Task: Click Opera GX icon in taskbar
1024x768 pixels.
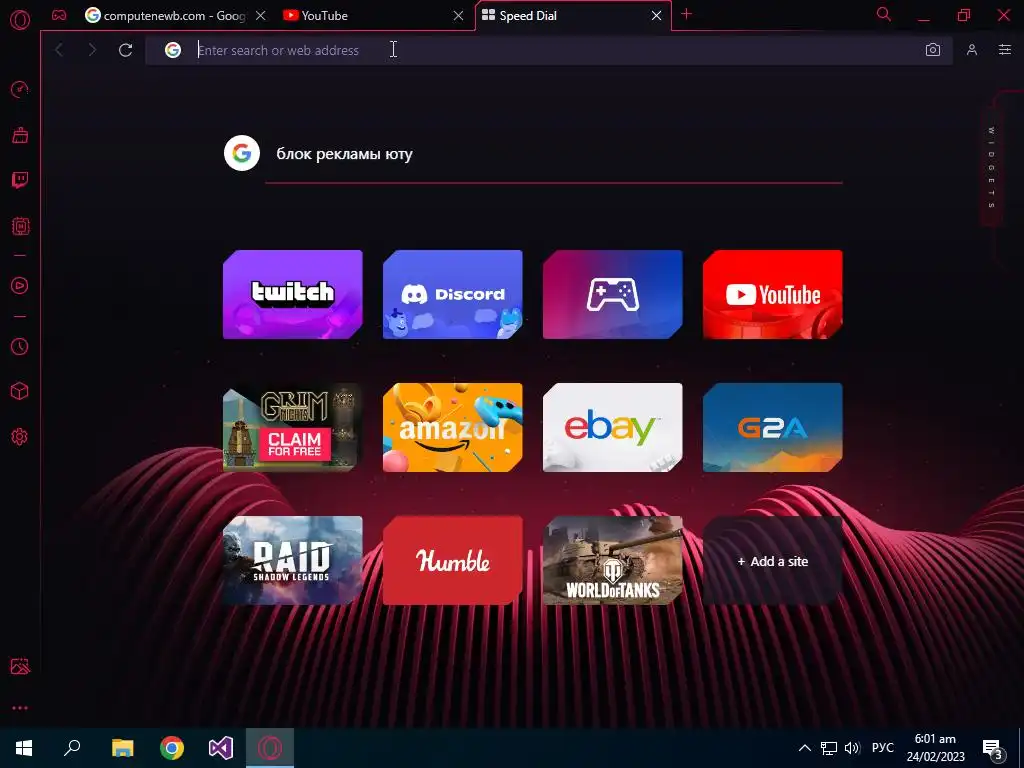Action: click(x=270, y=748)
